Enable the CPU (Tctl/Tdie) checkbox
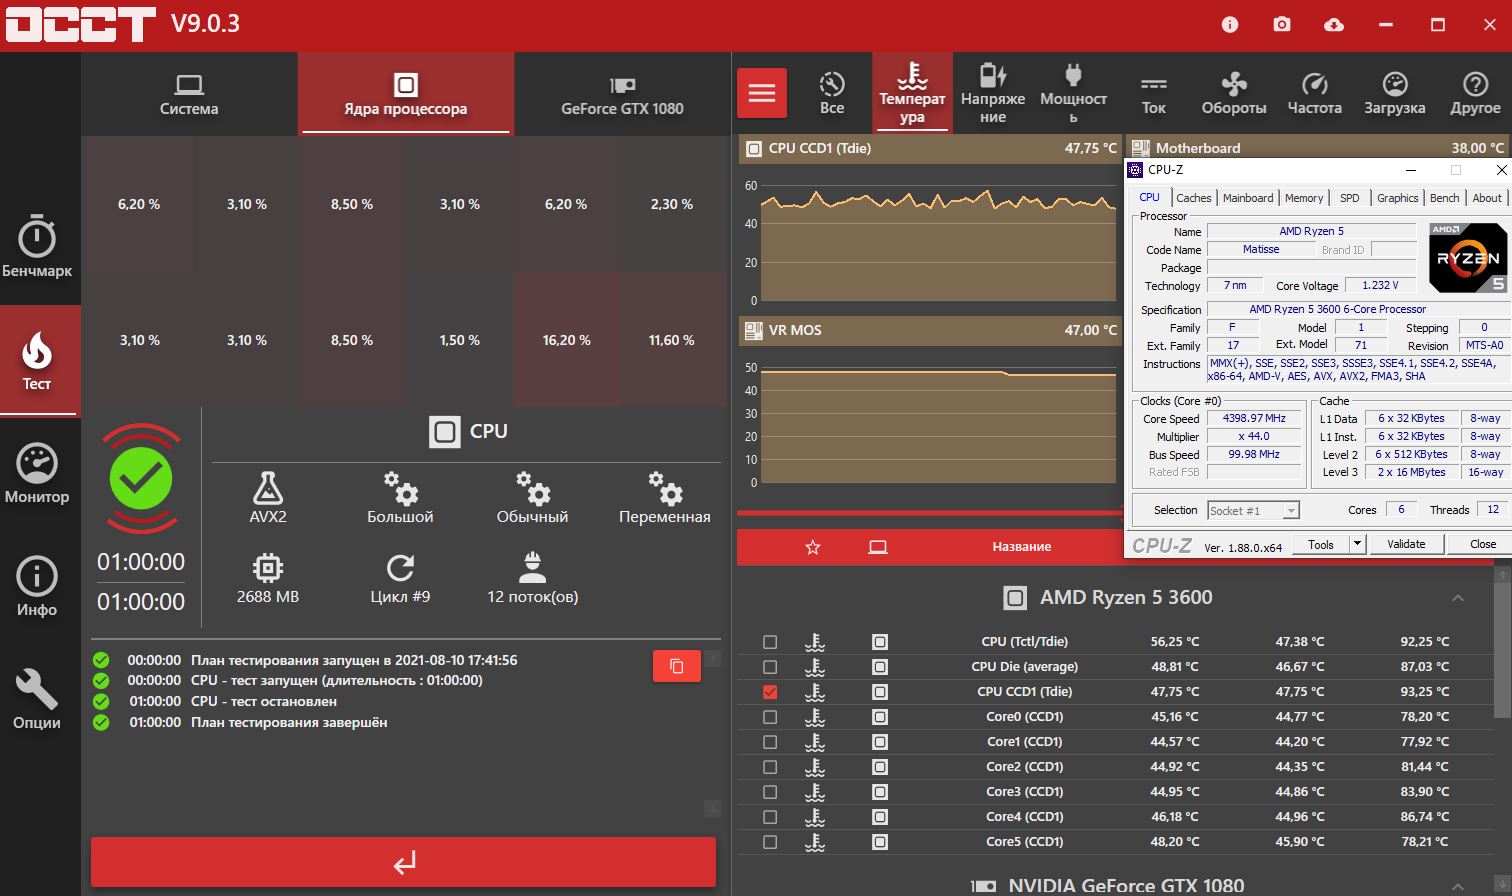The height and width of the screenshot is (896, 1512). [x=770, y=642]
